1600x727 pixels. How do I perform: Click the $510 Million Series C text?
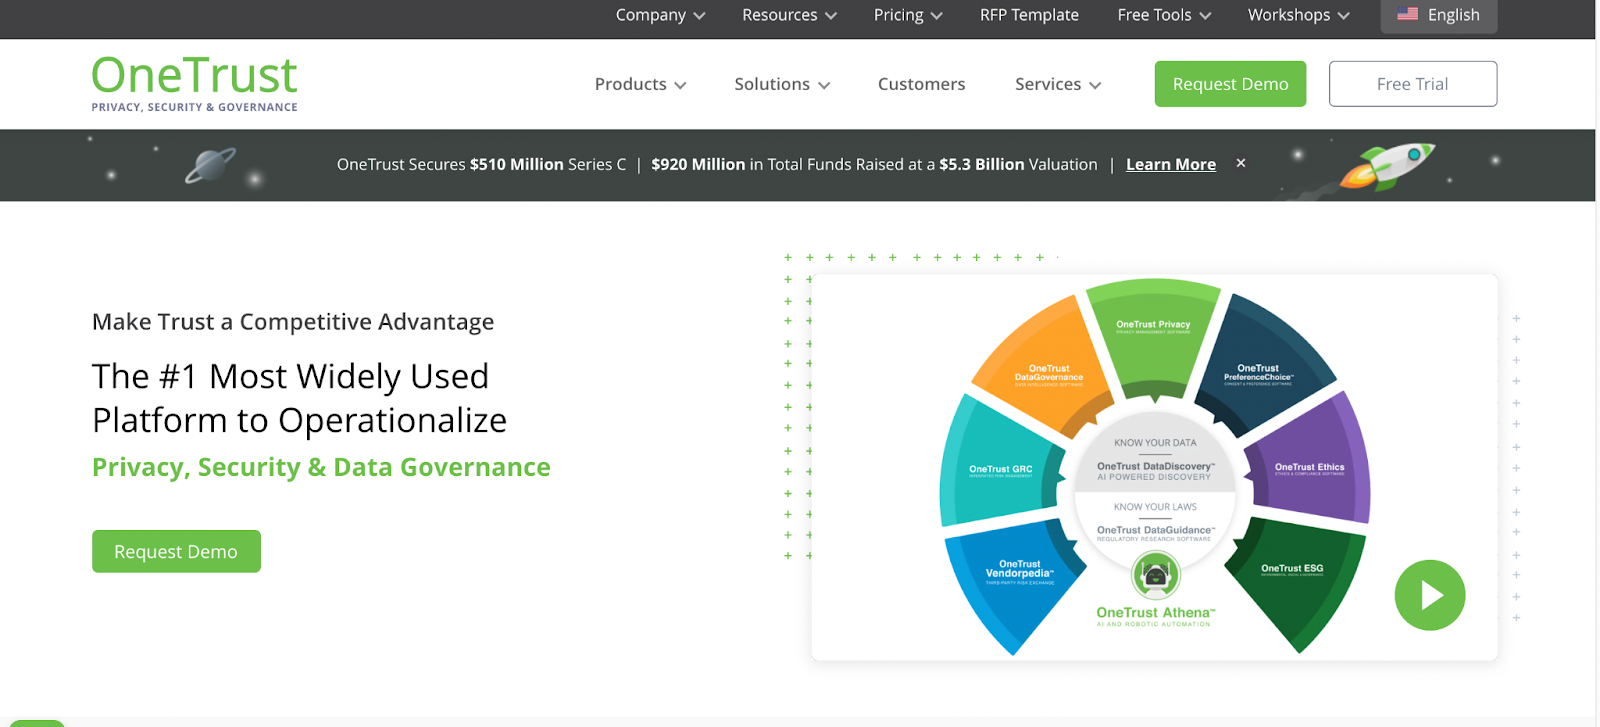coord(548,164)
